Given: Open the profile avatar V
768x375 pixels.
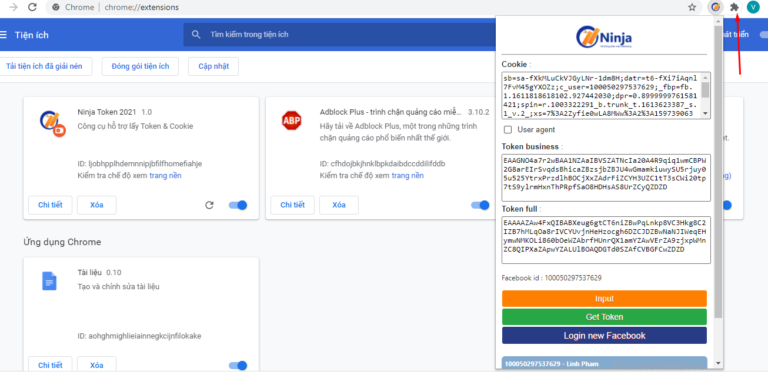Looking at the screenshot, I should [752, 7].
